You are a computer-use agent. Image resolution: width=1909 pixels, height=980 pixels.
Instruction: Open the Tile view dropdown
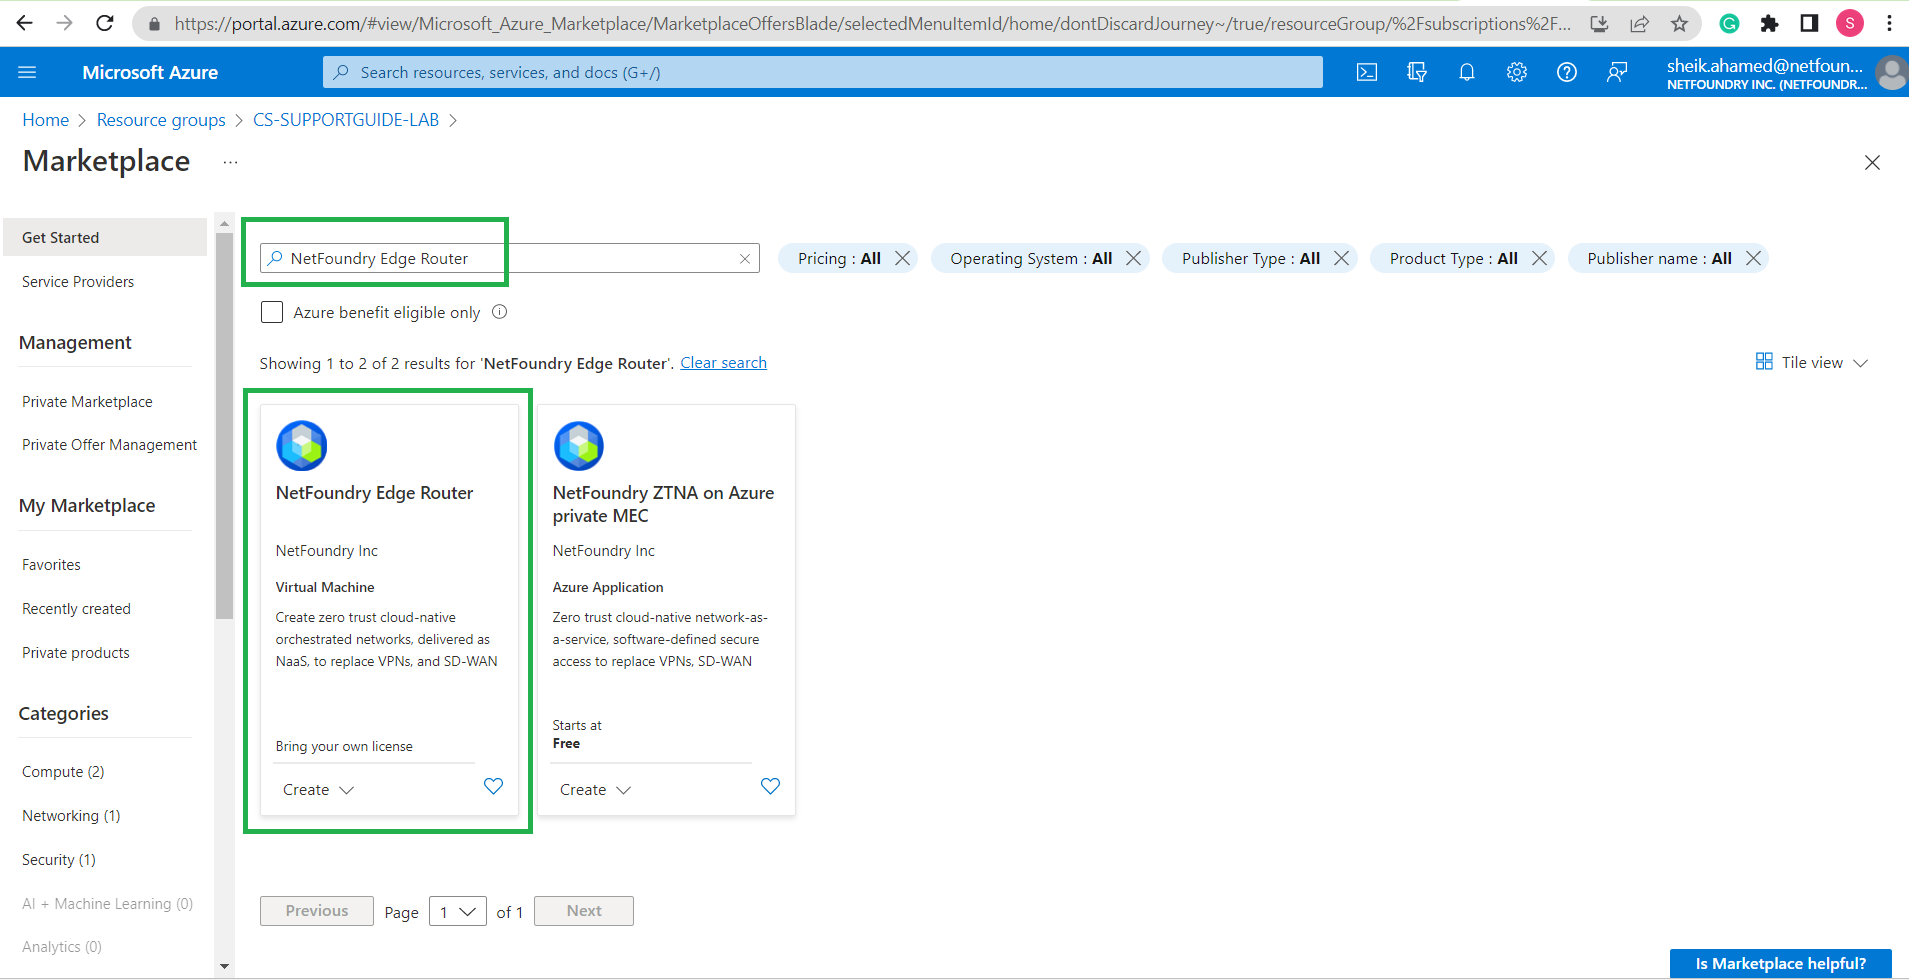tap(1811, 362)
